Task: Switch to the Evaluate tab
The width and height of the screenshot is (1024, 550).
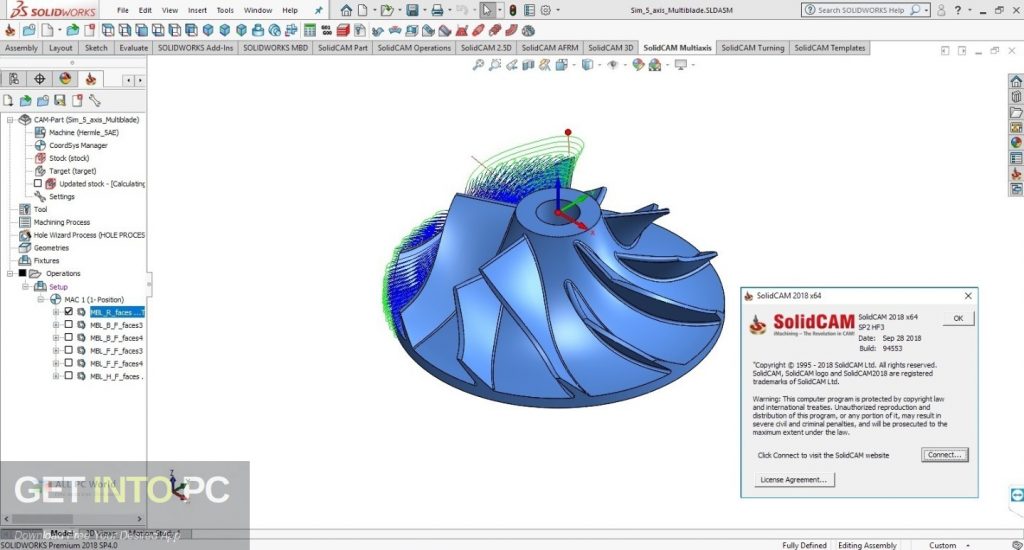Action: coord(133,48)
